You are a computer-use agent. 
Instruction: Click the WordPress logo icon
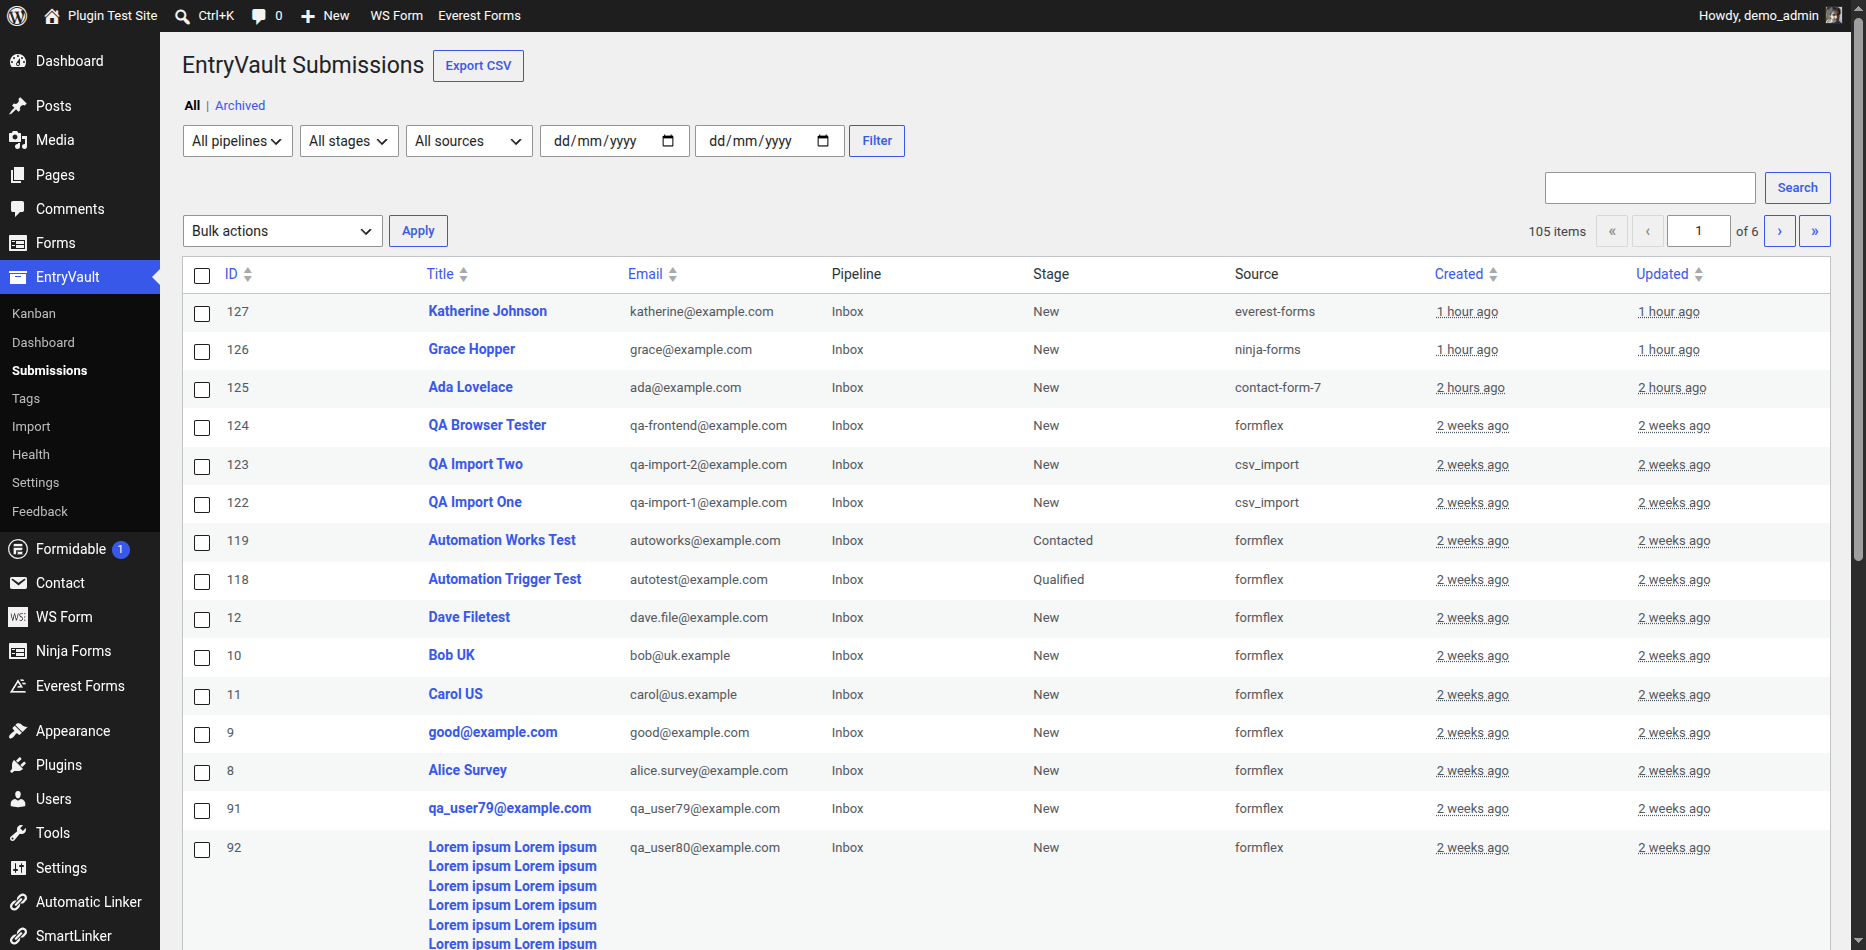[17, 15]
